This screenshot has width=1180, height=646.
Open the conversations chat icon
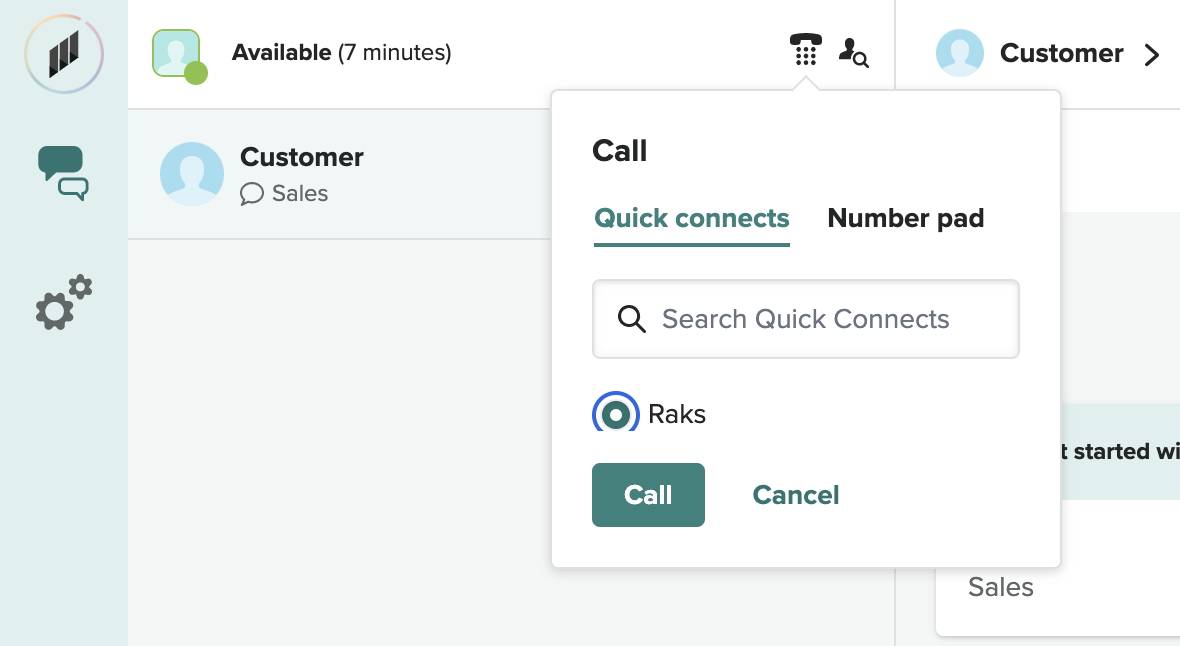pos(63,172)
